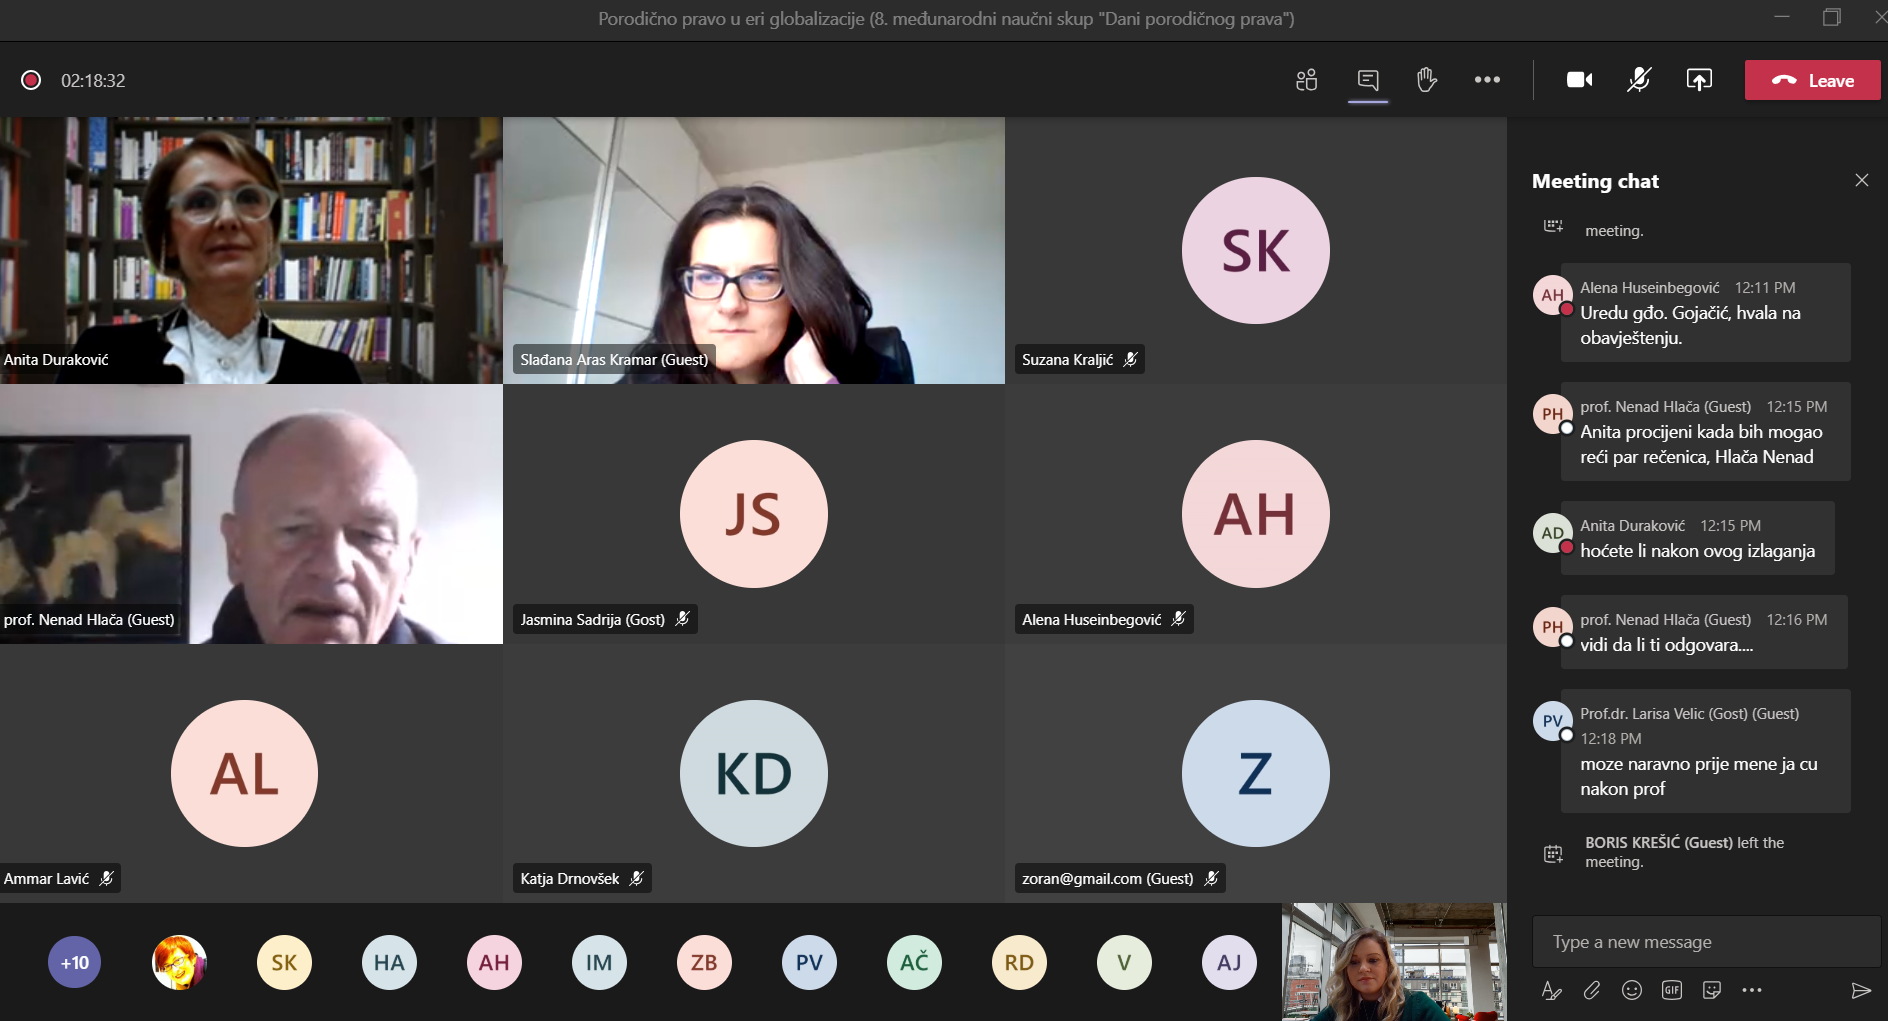Screen dimensions: 1888x1021
Task: Click the message 'vidi da li ti odgovara....'
Action: point(1704,631)
